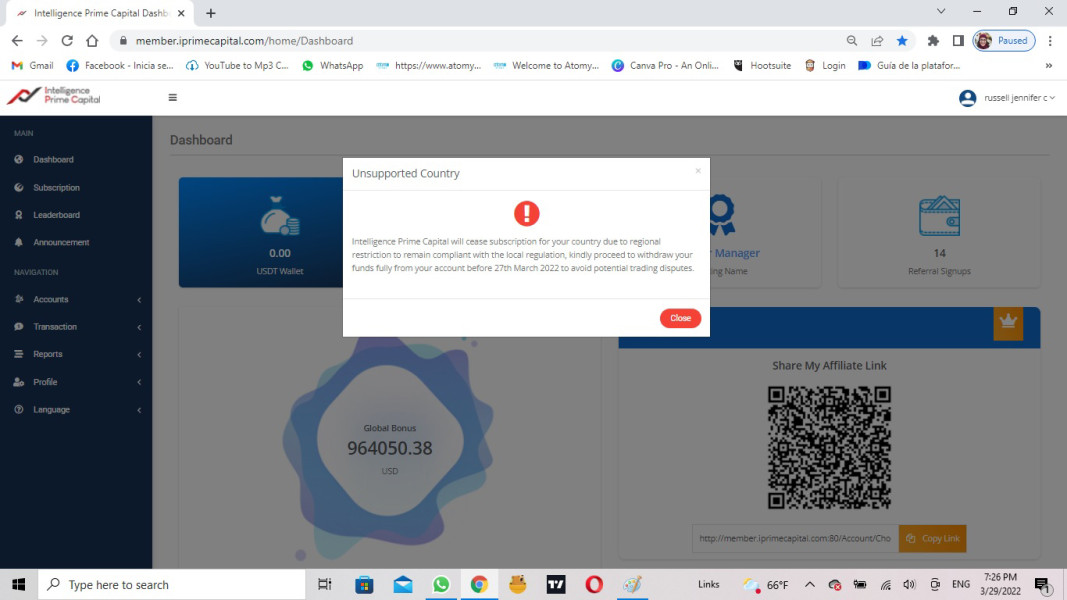
Task: Close the Intelligence Prime Capital browser tab
Action: point(181,13)
